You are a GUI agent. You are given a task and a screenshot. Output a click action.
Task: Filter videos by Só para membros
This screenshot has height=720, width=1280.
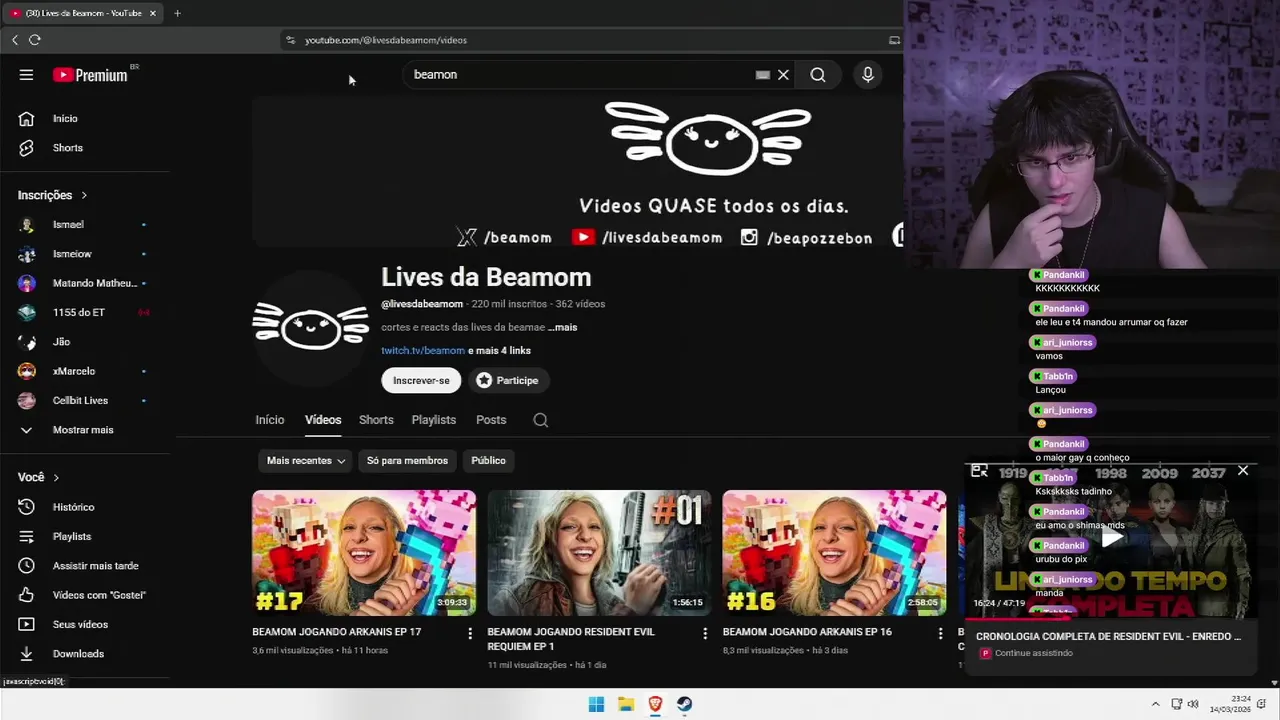[407, 460]
